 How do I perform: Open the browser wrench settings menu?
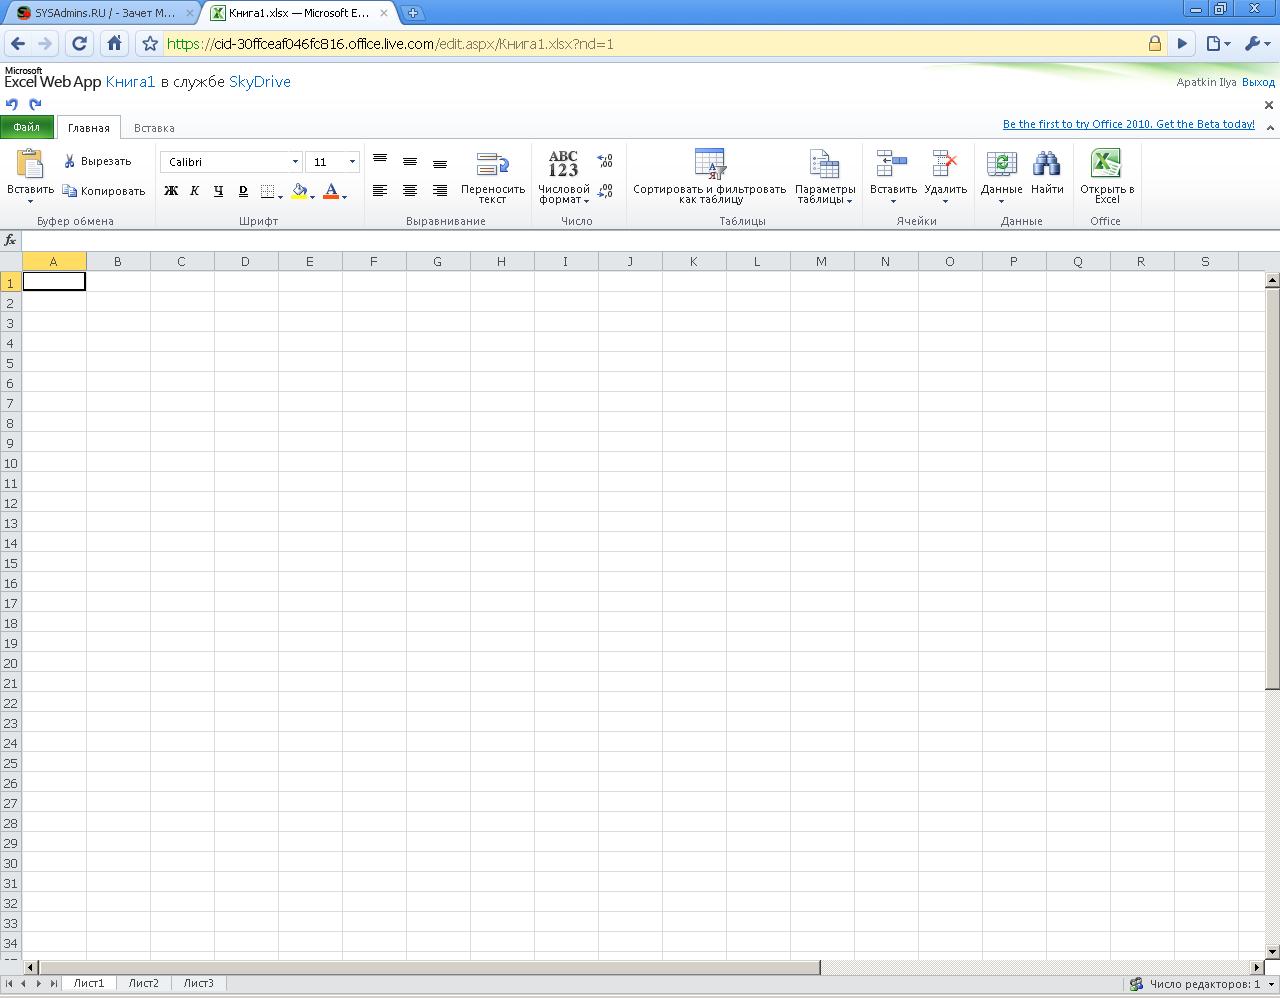1257,43
